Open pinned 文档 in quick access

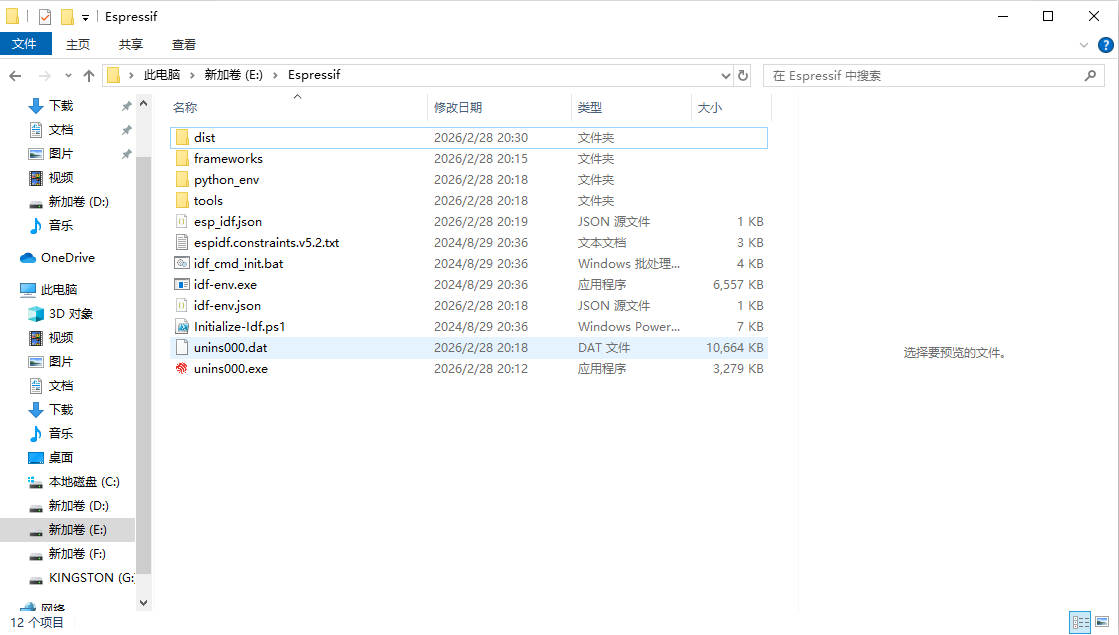(61, 130)
